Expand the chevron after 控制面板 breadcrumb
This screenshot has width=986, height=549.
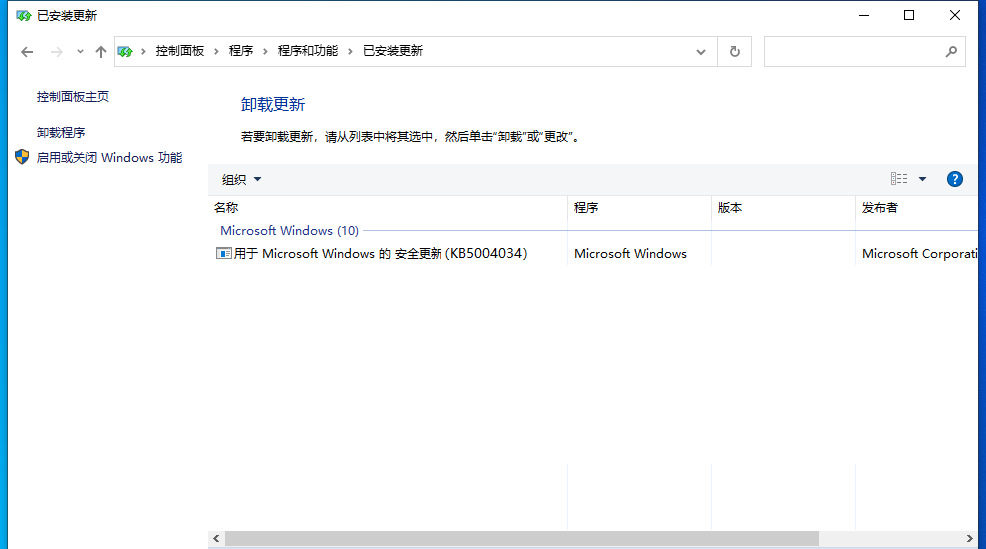[216, 52]
